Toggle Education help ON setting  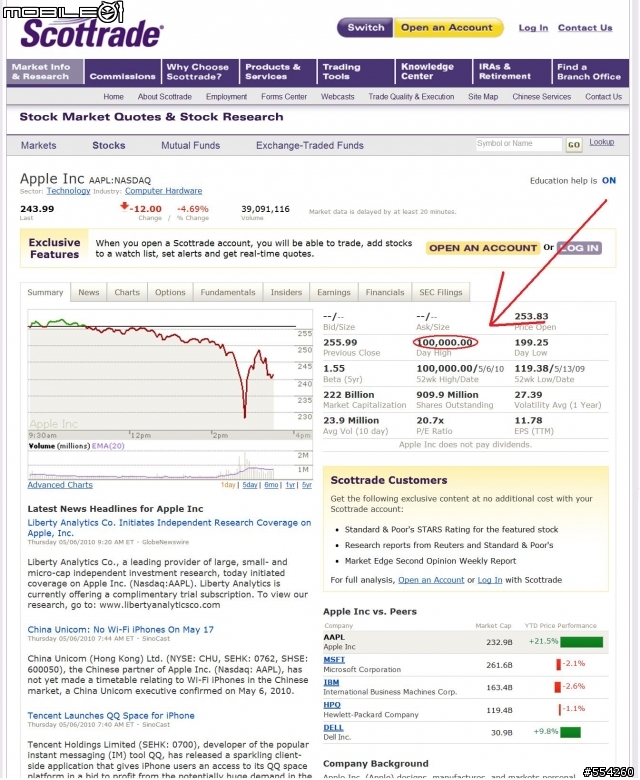click(609, 181)
